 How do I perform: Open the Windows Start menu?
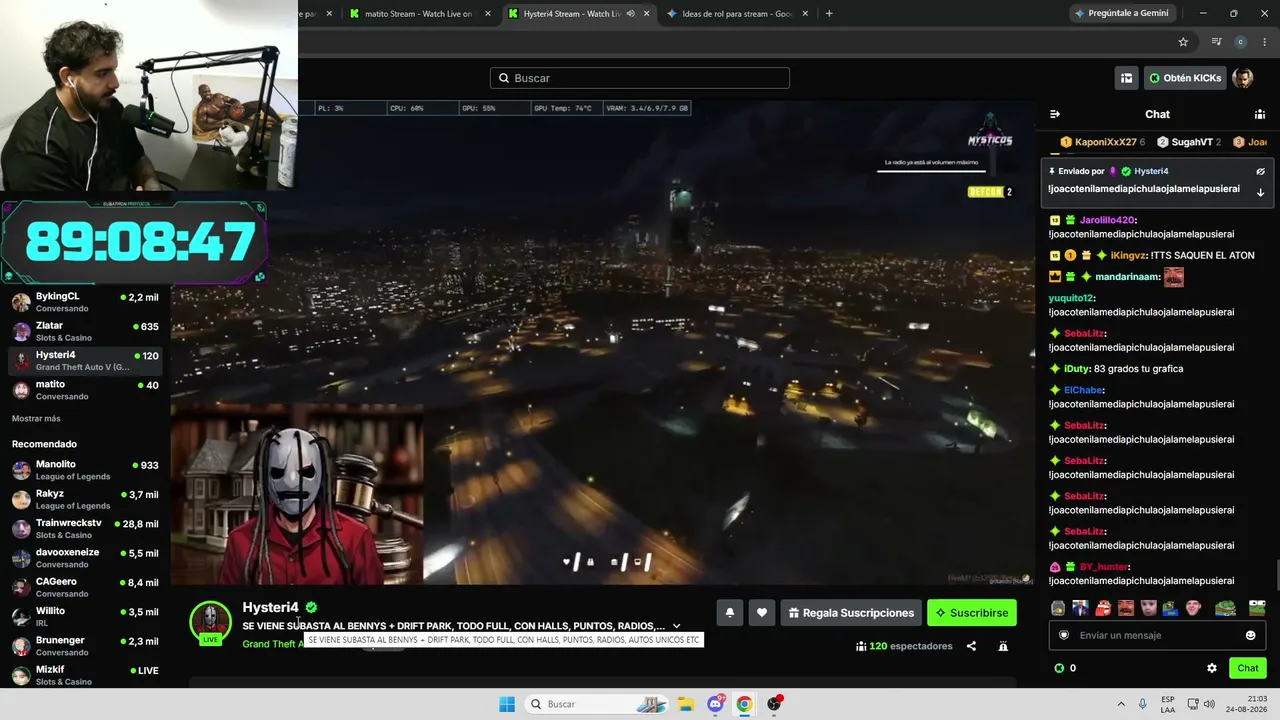pos(507,704)
